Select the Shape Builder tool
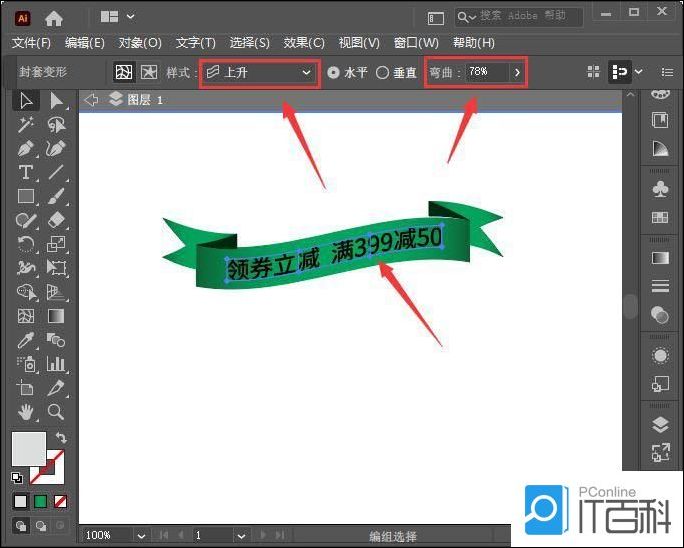Screen dimensions: 684x548 26,291
